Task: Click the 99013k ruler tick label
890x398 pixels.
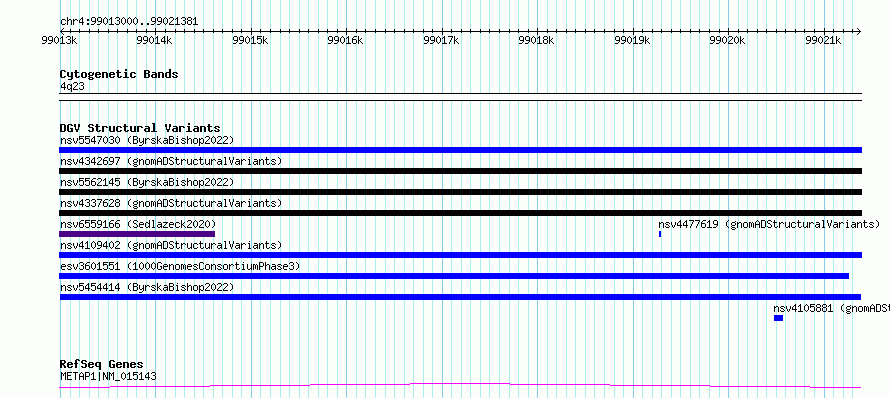Action: [x=60, y=40]
